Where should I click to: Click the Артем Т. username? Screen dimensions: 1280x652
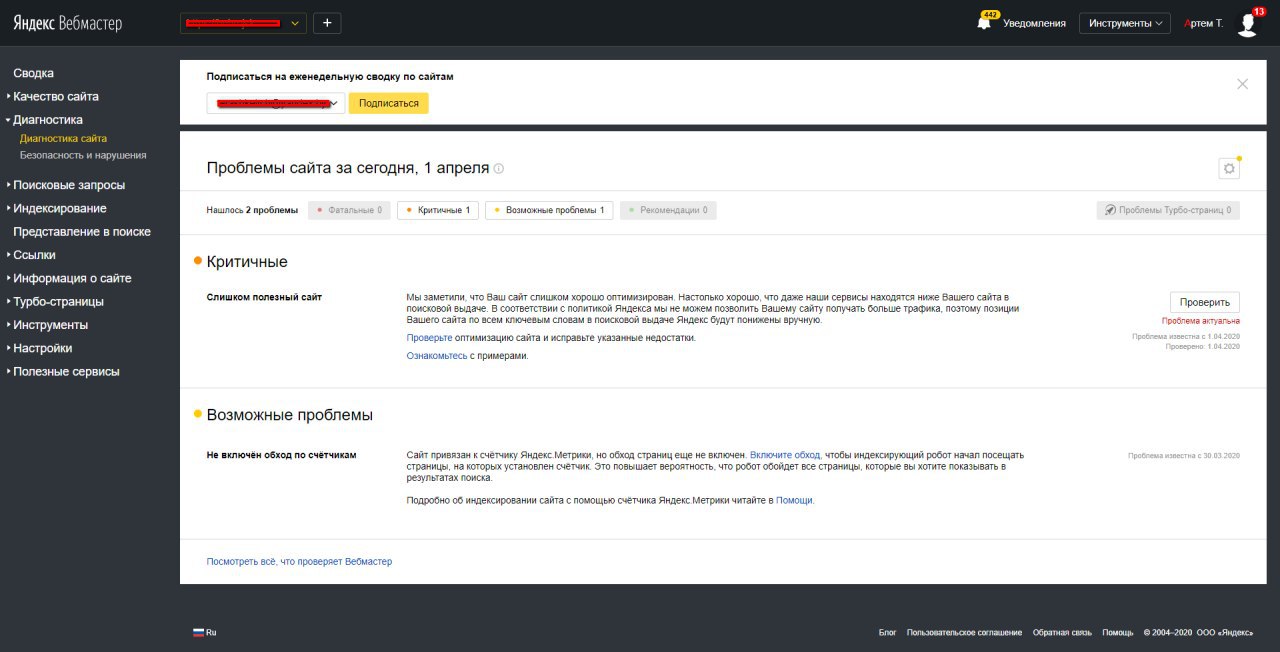tap(1203, 23)
